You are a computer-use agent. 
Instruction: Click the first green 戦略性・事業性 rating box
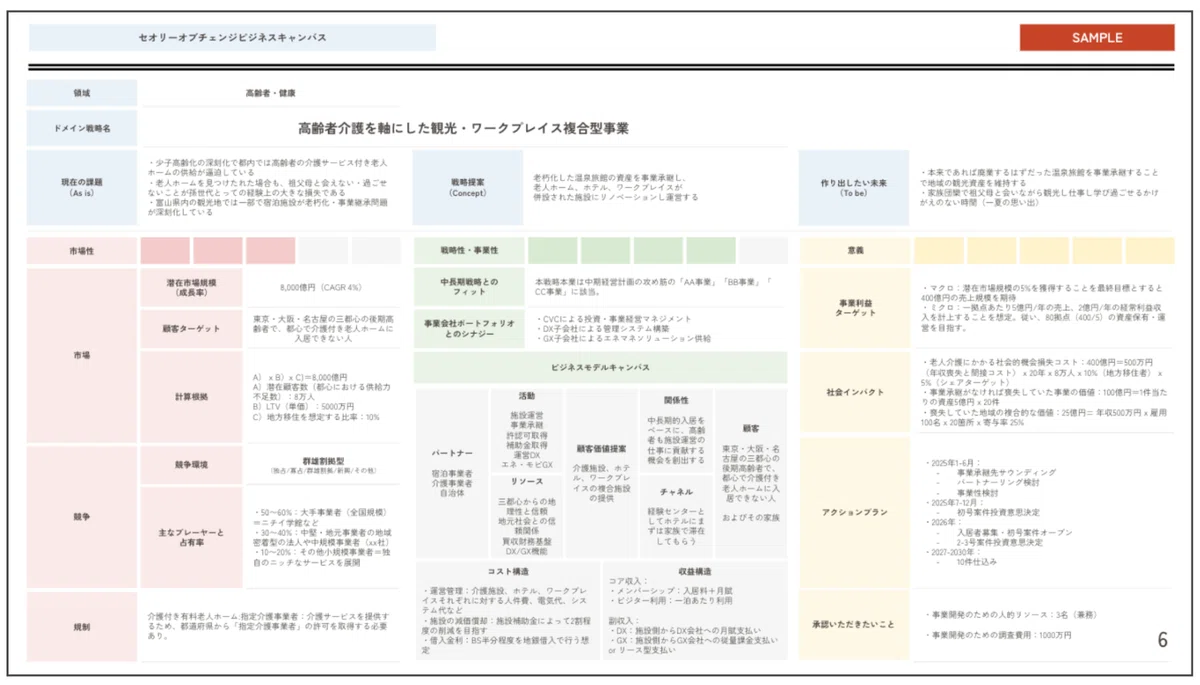[x=552, y=250]
